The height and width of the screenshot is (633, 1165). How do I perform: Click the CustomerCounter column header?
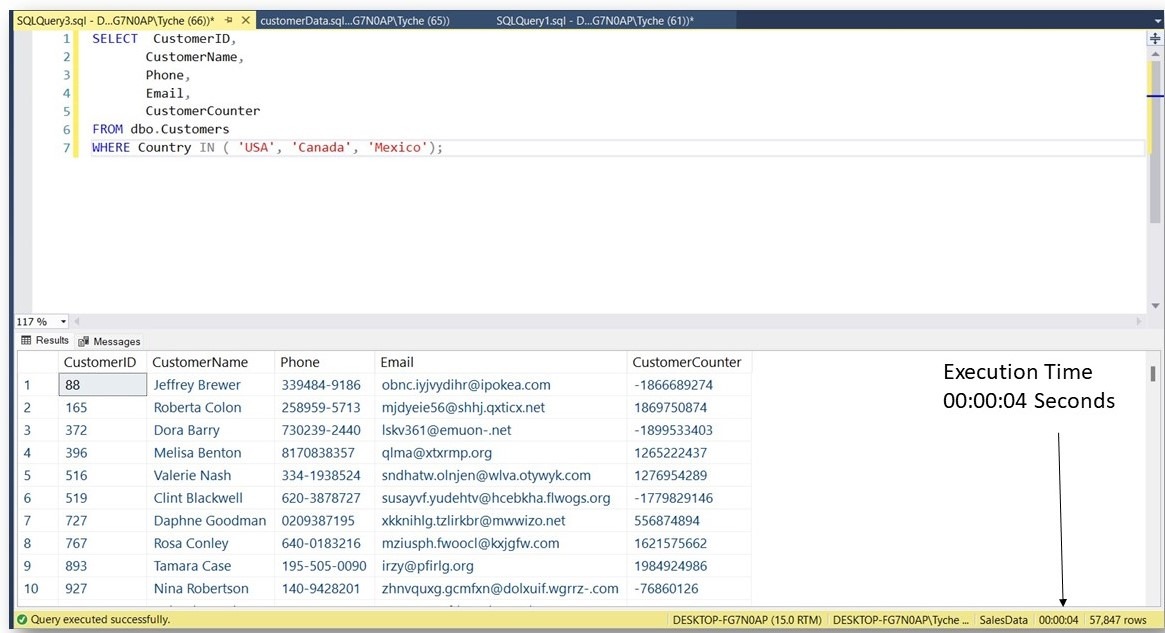click(687, 362)
